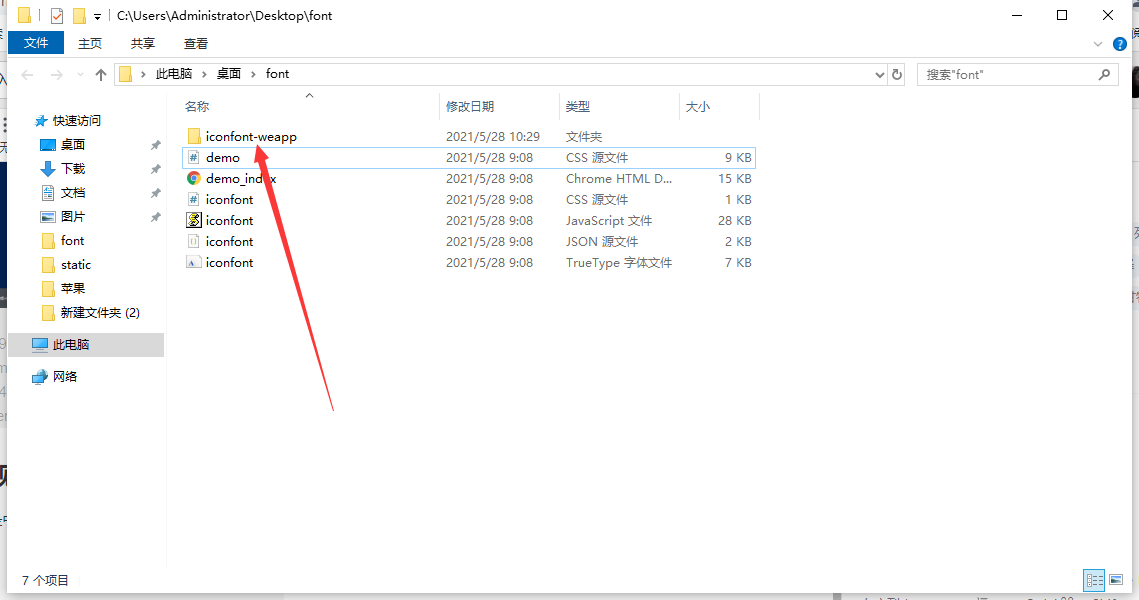Select the demo CSS file icon
The width and height of the screenshot is (1139, 600).
tap(193, 158)
